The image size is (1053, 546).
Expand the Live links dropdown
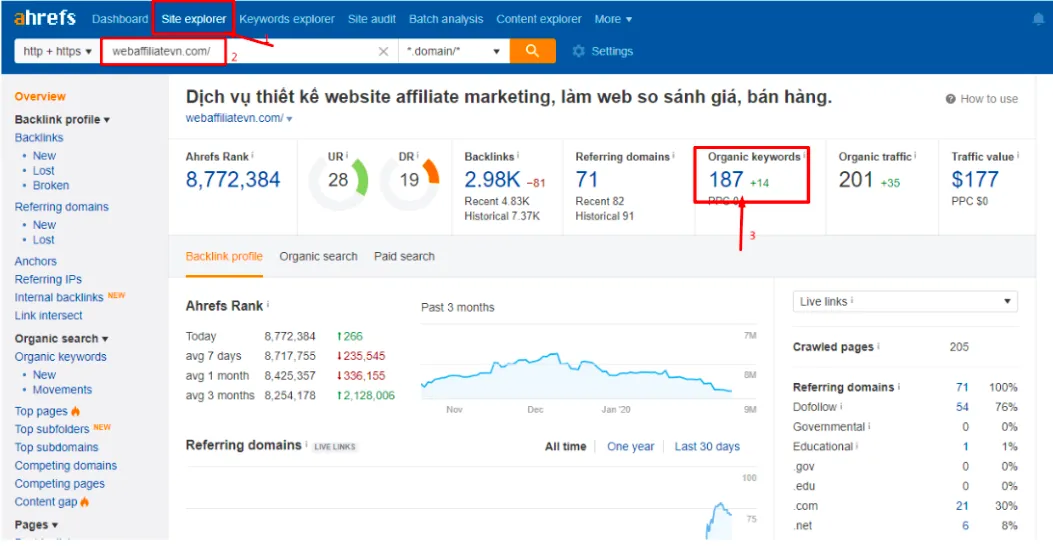point(904,301)
